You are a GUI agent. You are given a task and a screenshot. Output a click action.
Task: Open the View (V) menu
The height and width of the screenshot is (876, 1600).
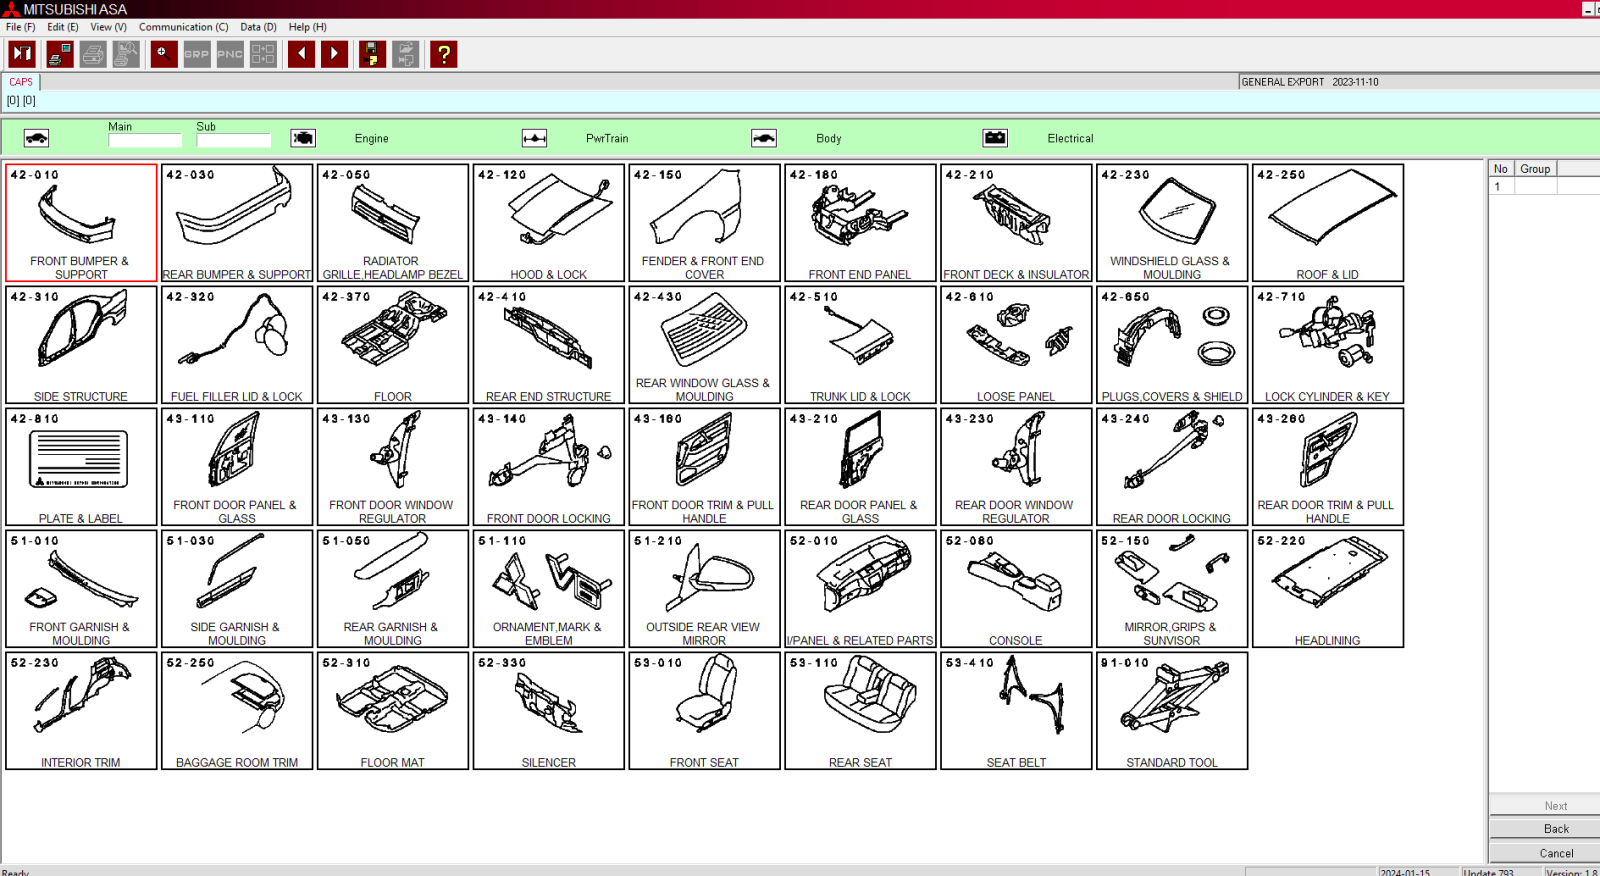tap(108, 27)
